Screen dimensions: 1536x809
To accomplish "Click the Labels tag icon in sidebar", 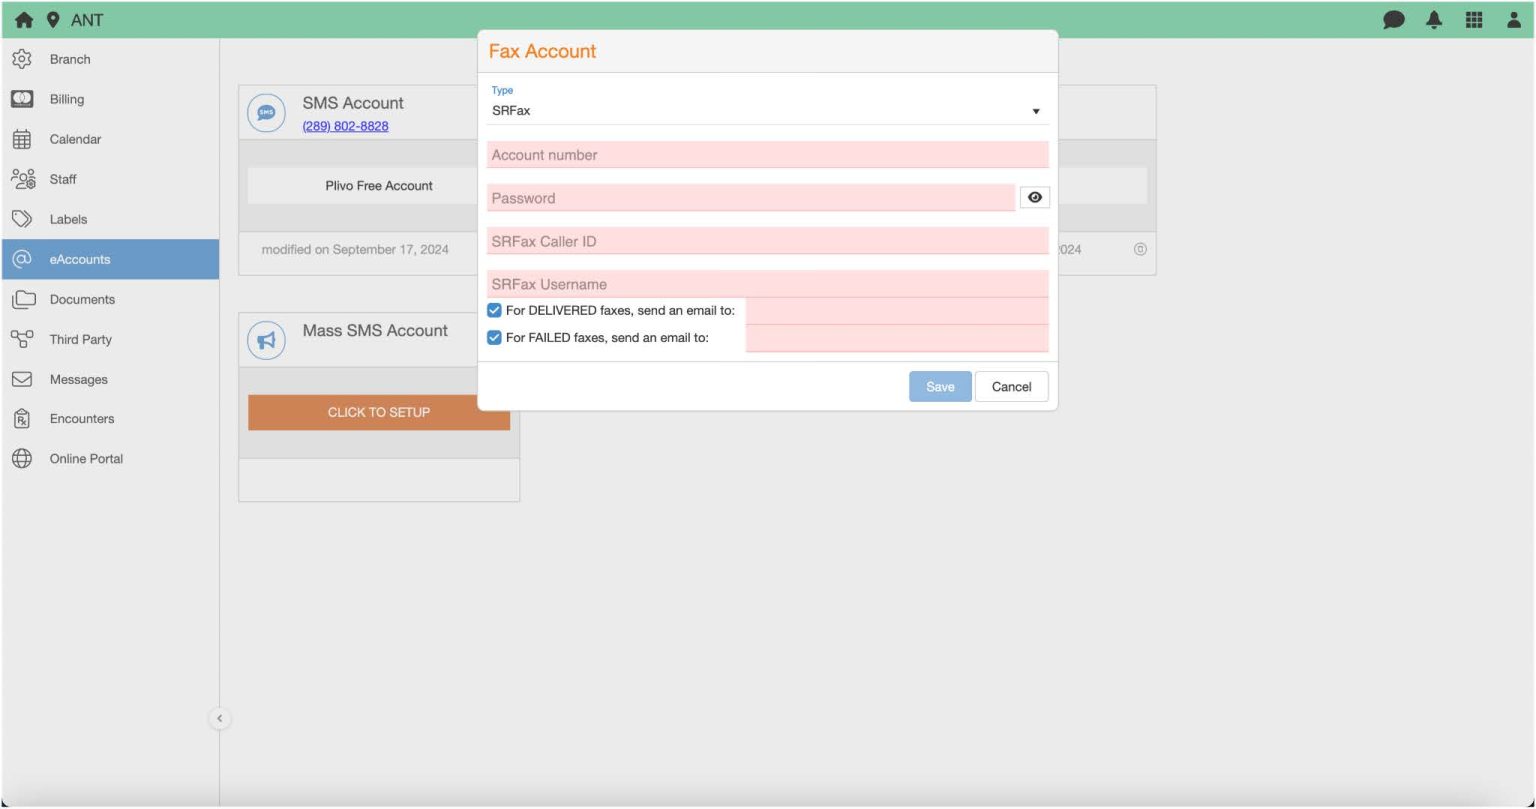I will [x=24, y=219].
